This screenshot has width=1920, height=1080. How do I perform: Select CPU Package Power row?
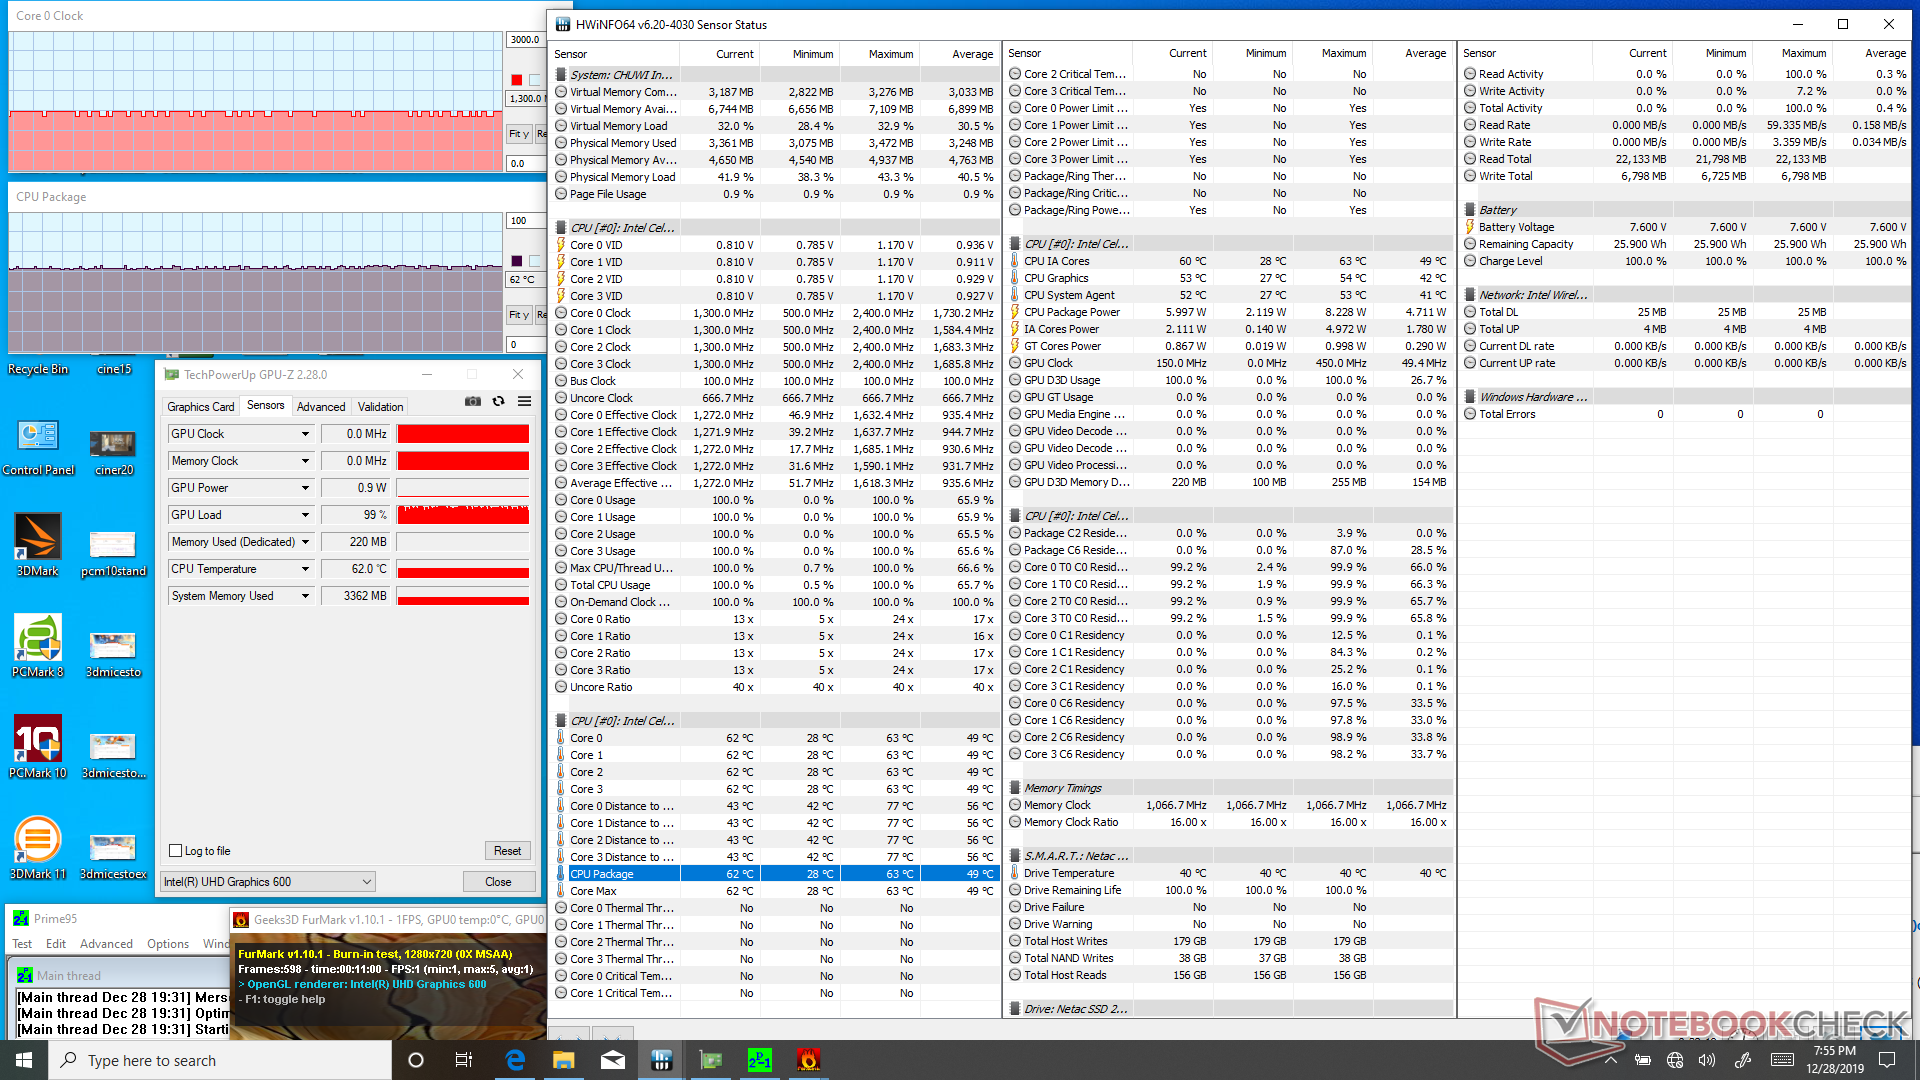click(x=1229, y=312)
